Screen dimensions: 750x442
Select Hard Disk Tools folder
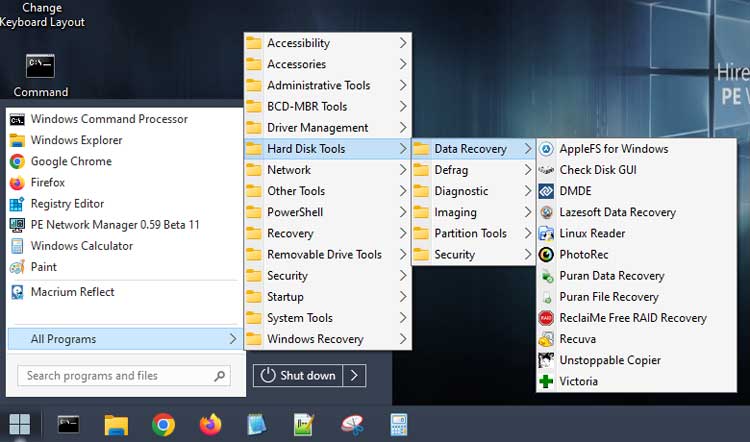tap(328, 149)
